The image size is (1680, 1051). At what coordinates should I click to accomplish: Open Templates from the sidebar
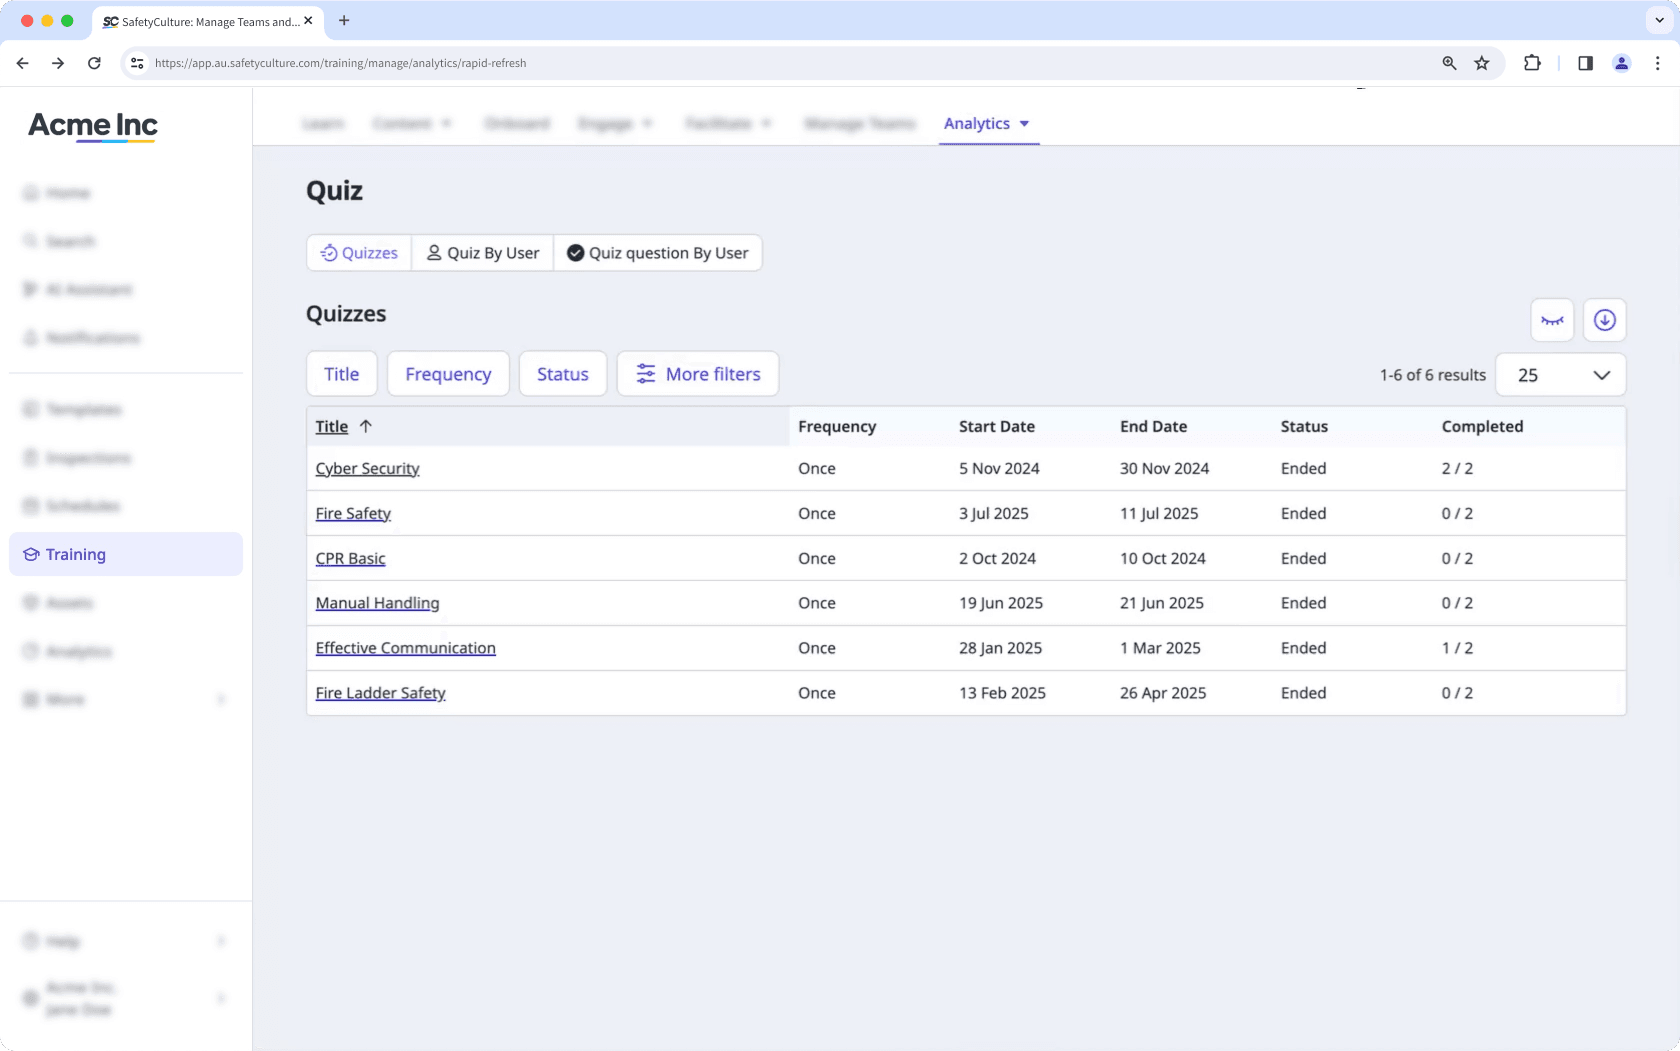[x=84, y=409]
